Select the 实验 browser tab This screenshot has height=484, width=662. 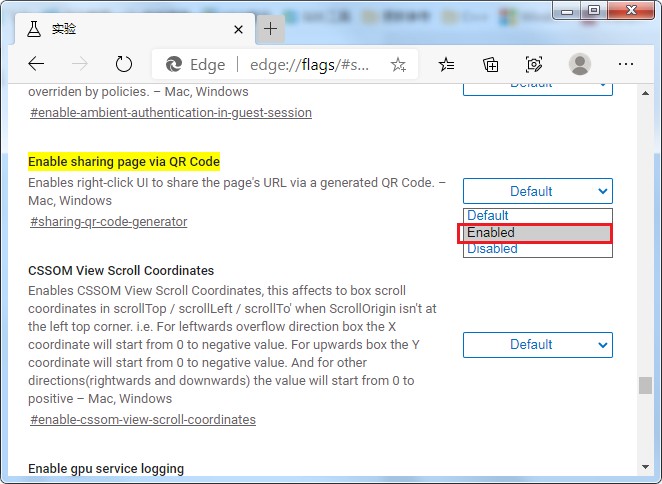[130, 29]
